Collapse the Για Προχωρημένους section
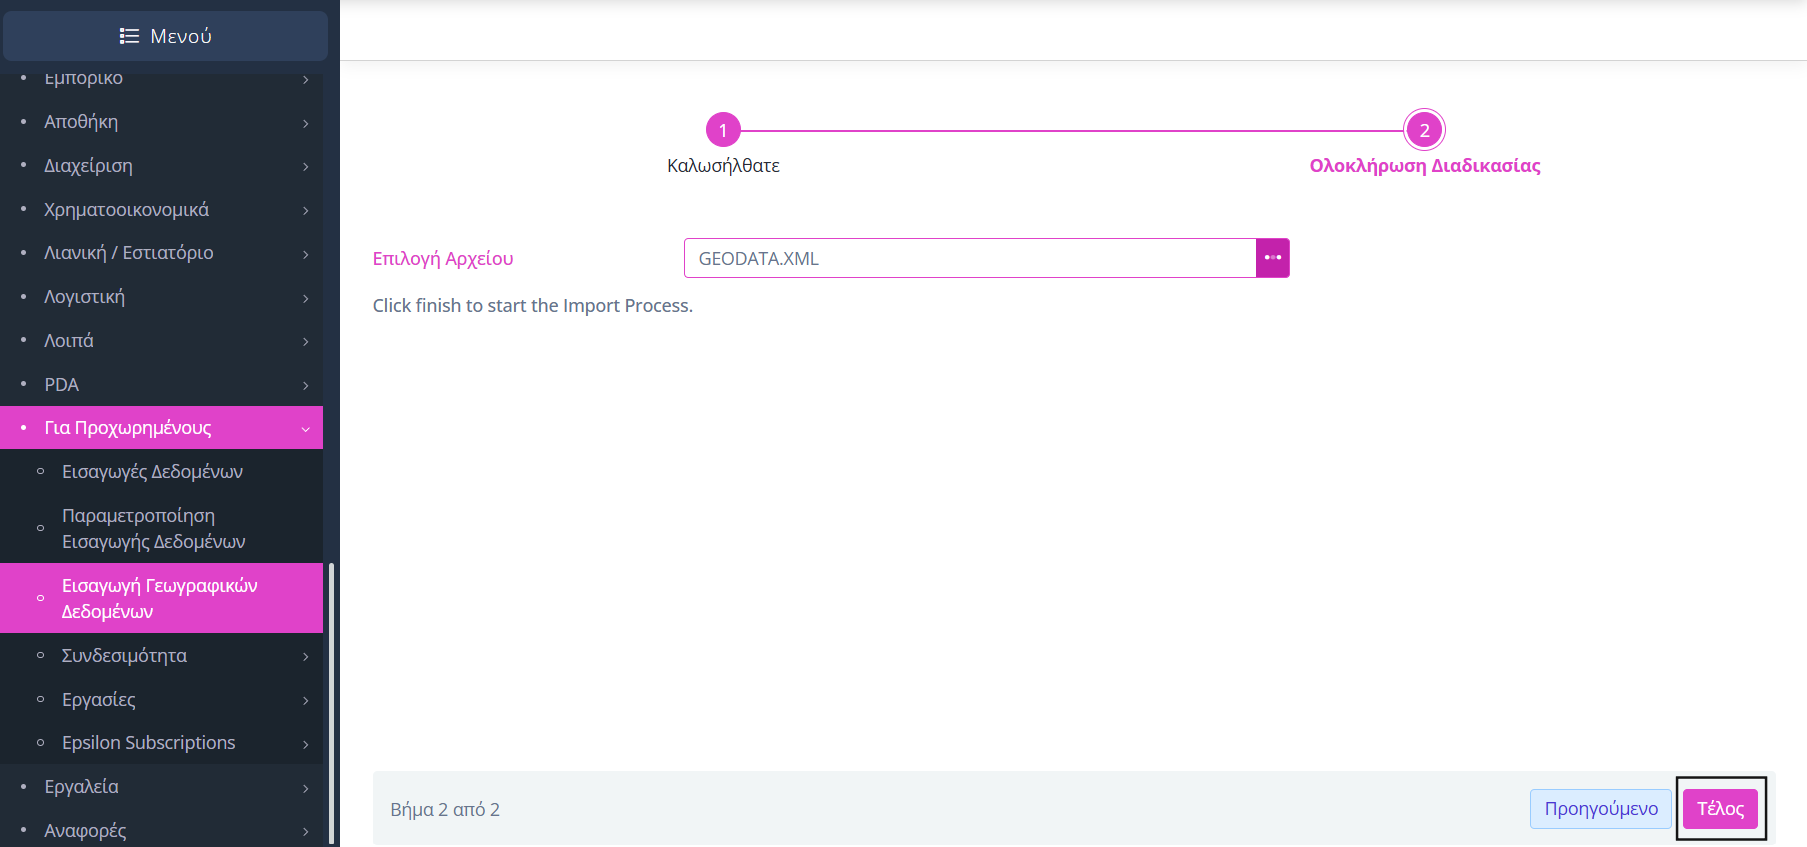Image resolution: width=1807 pixels, height=847 pixels. 305,429
